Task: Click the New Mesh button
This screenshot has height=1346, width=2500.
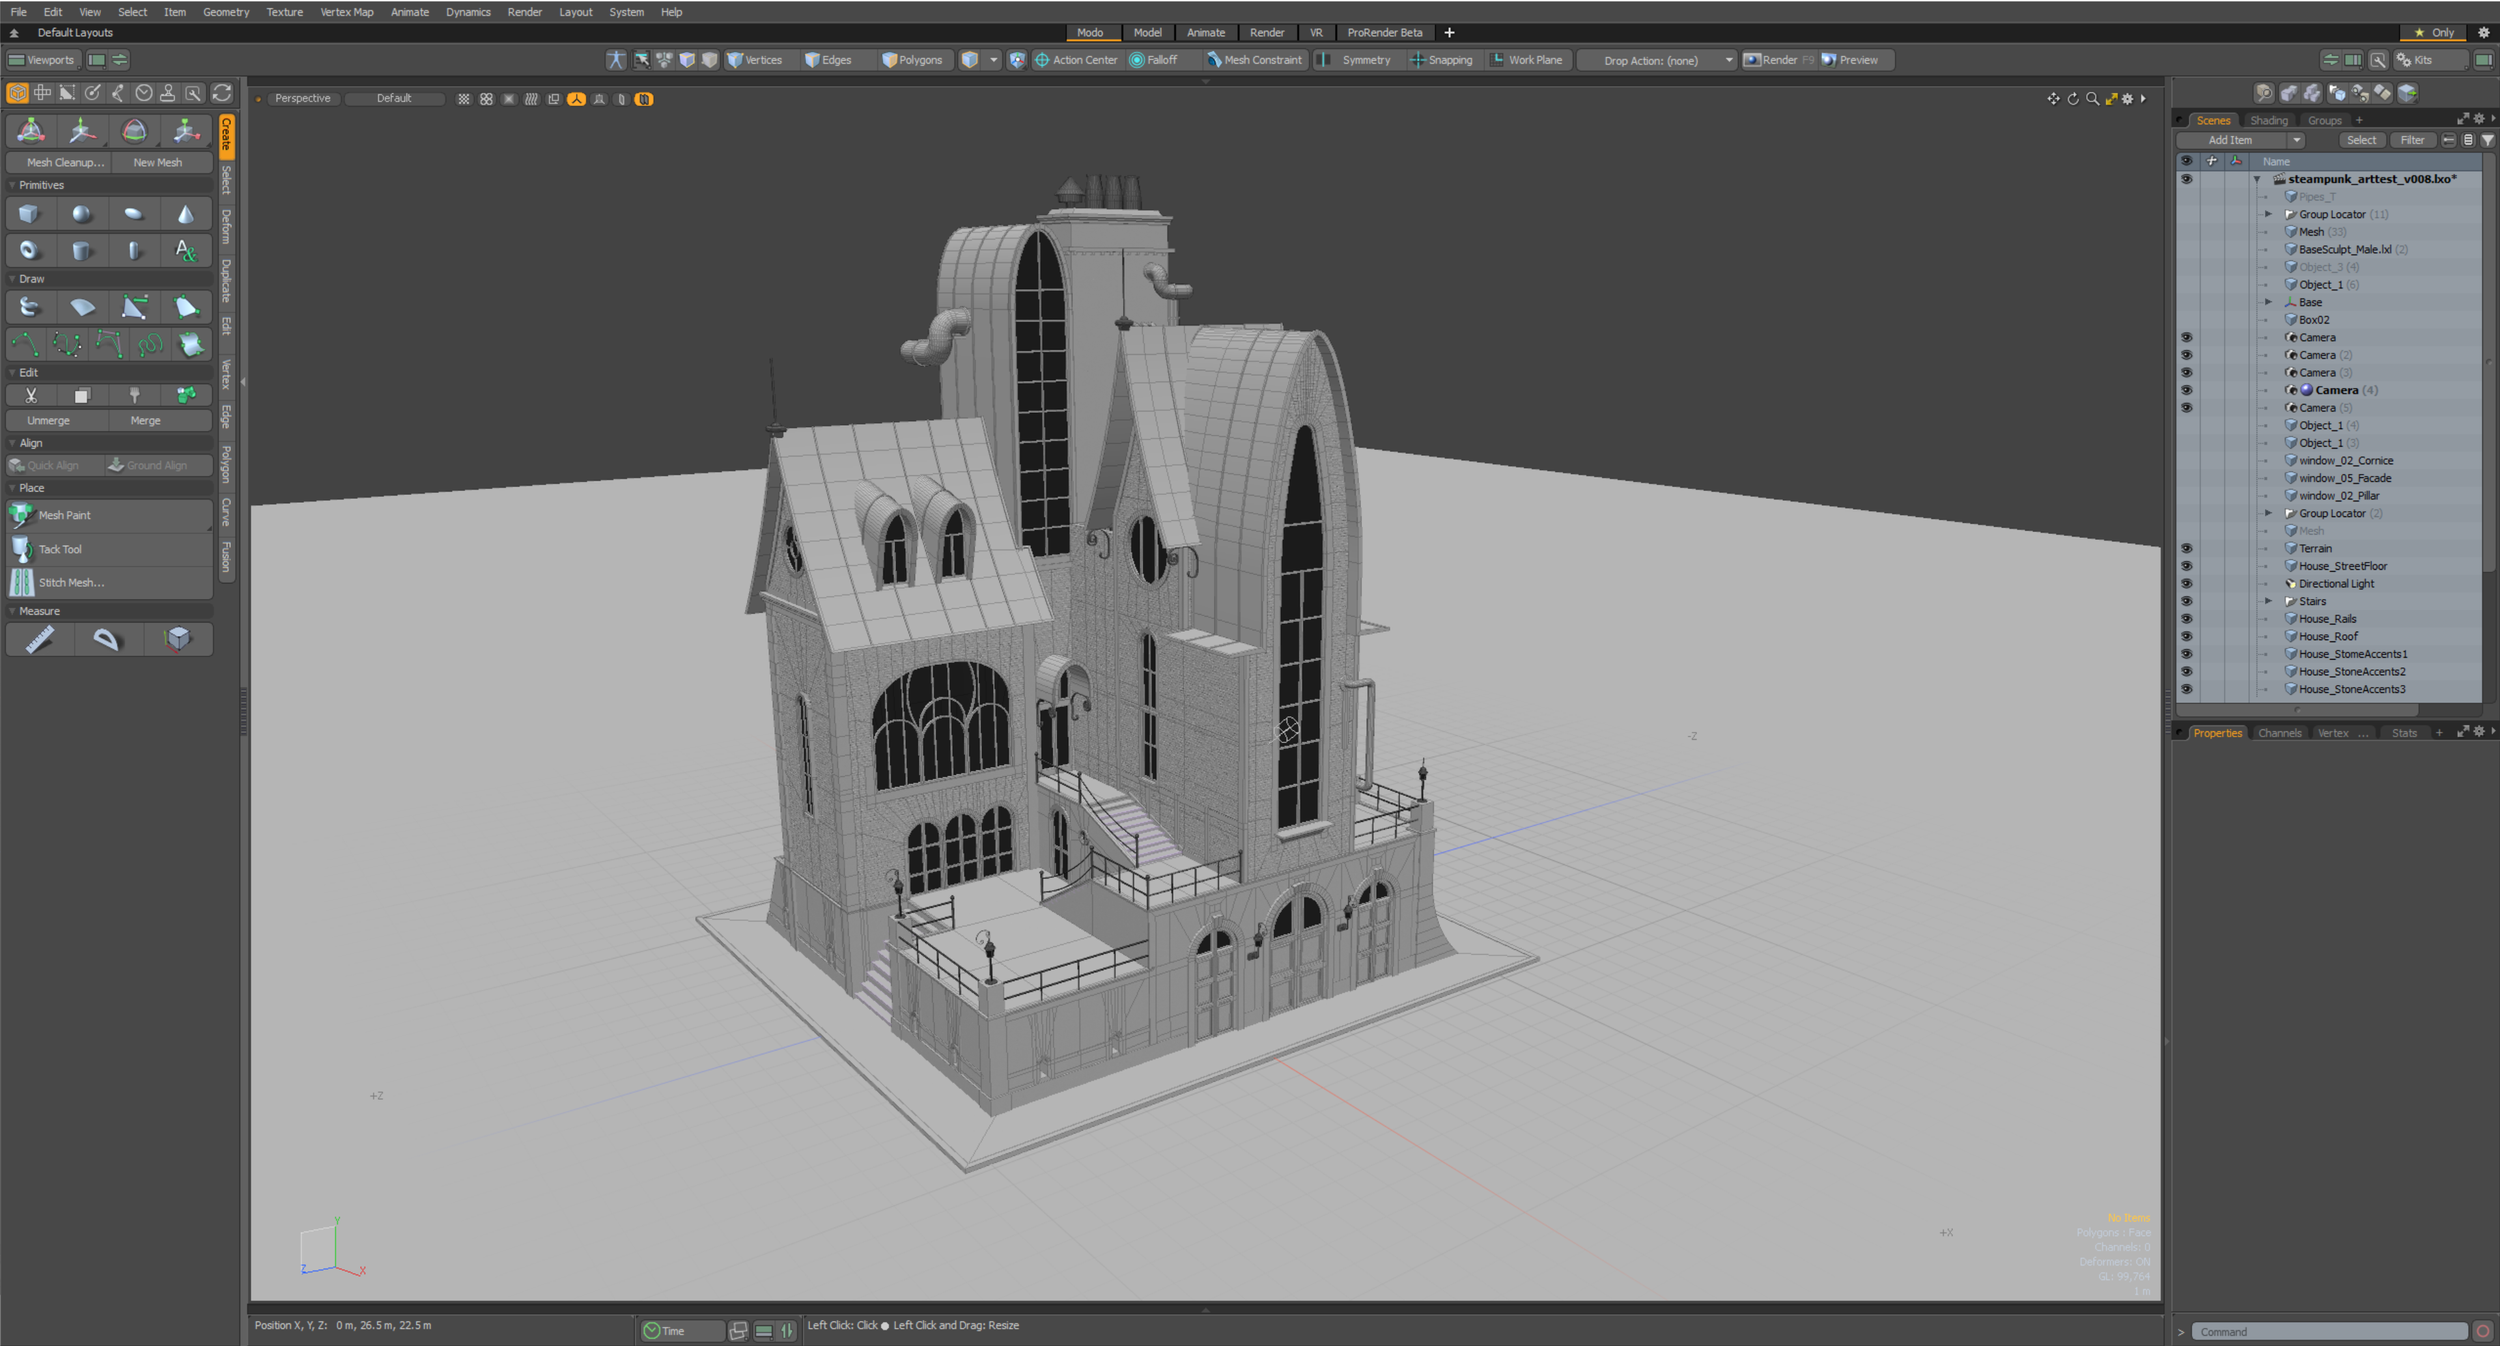Action: pos(160,161)
